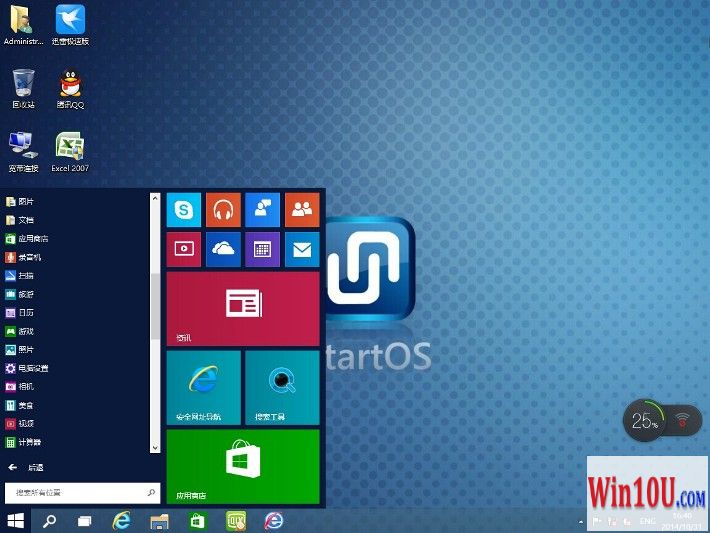The width and height of the screenshot is (710, 533).
Task: Focus the 搜索所有位置 search field
Action: click(x=82, y=493)
